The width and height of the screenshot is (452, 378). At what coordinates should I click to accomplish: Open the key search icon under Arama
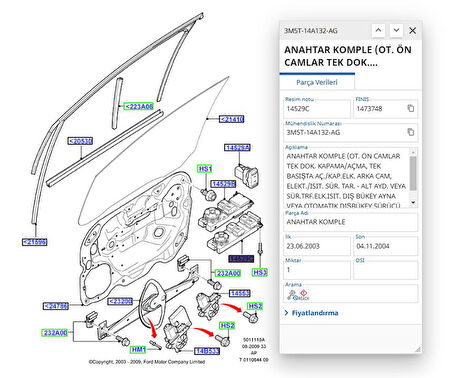click(x=291, y=295)
